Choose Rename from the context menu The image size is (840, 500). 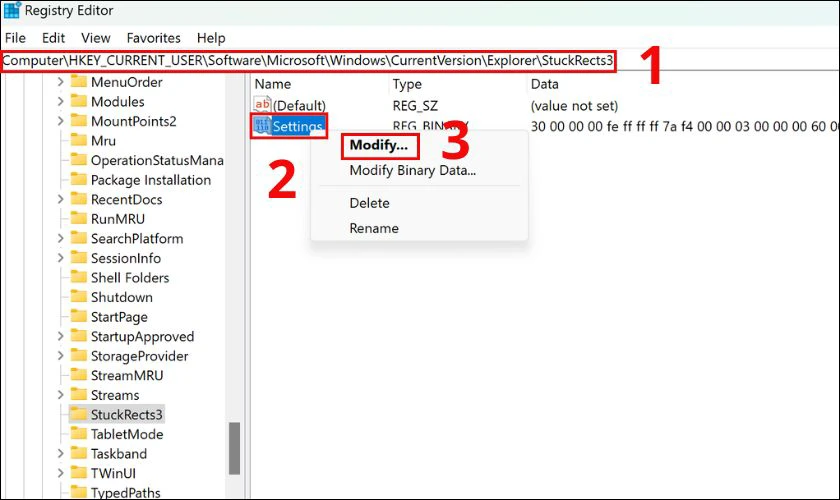[x=374, y=228]
